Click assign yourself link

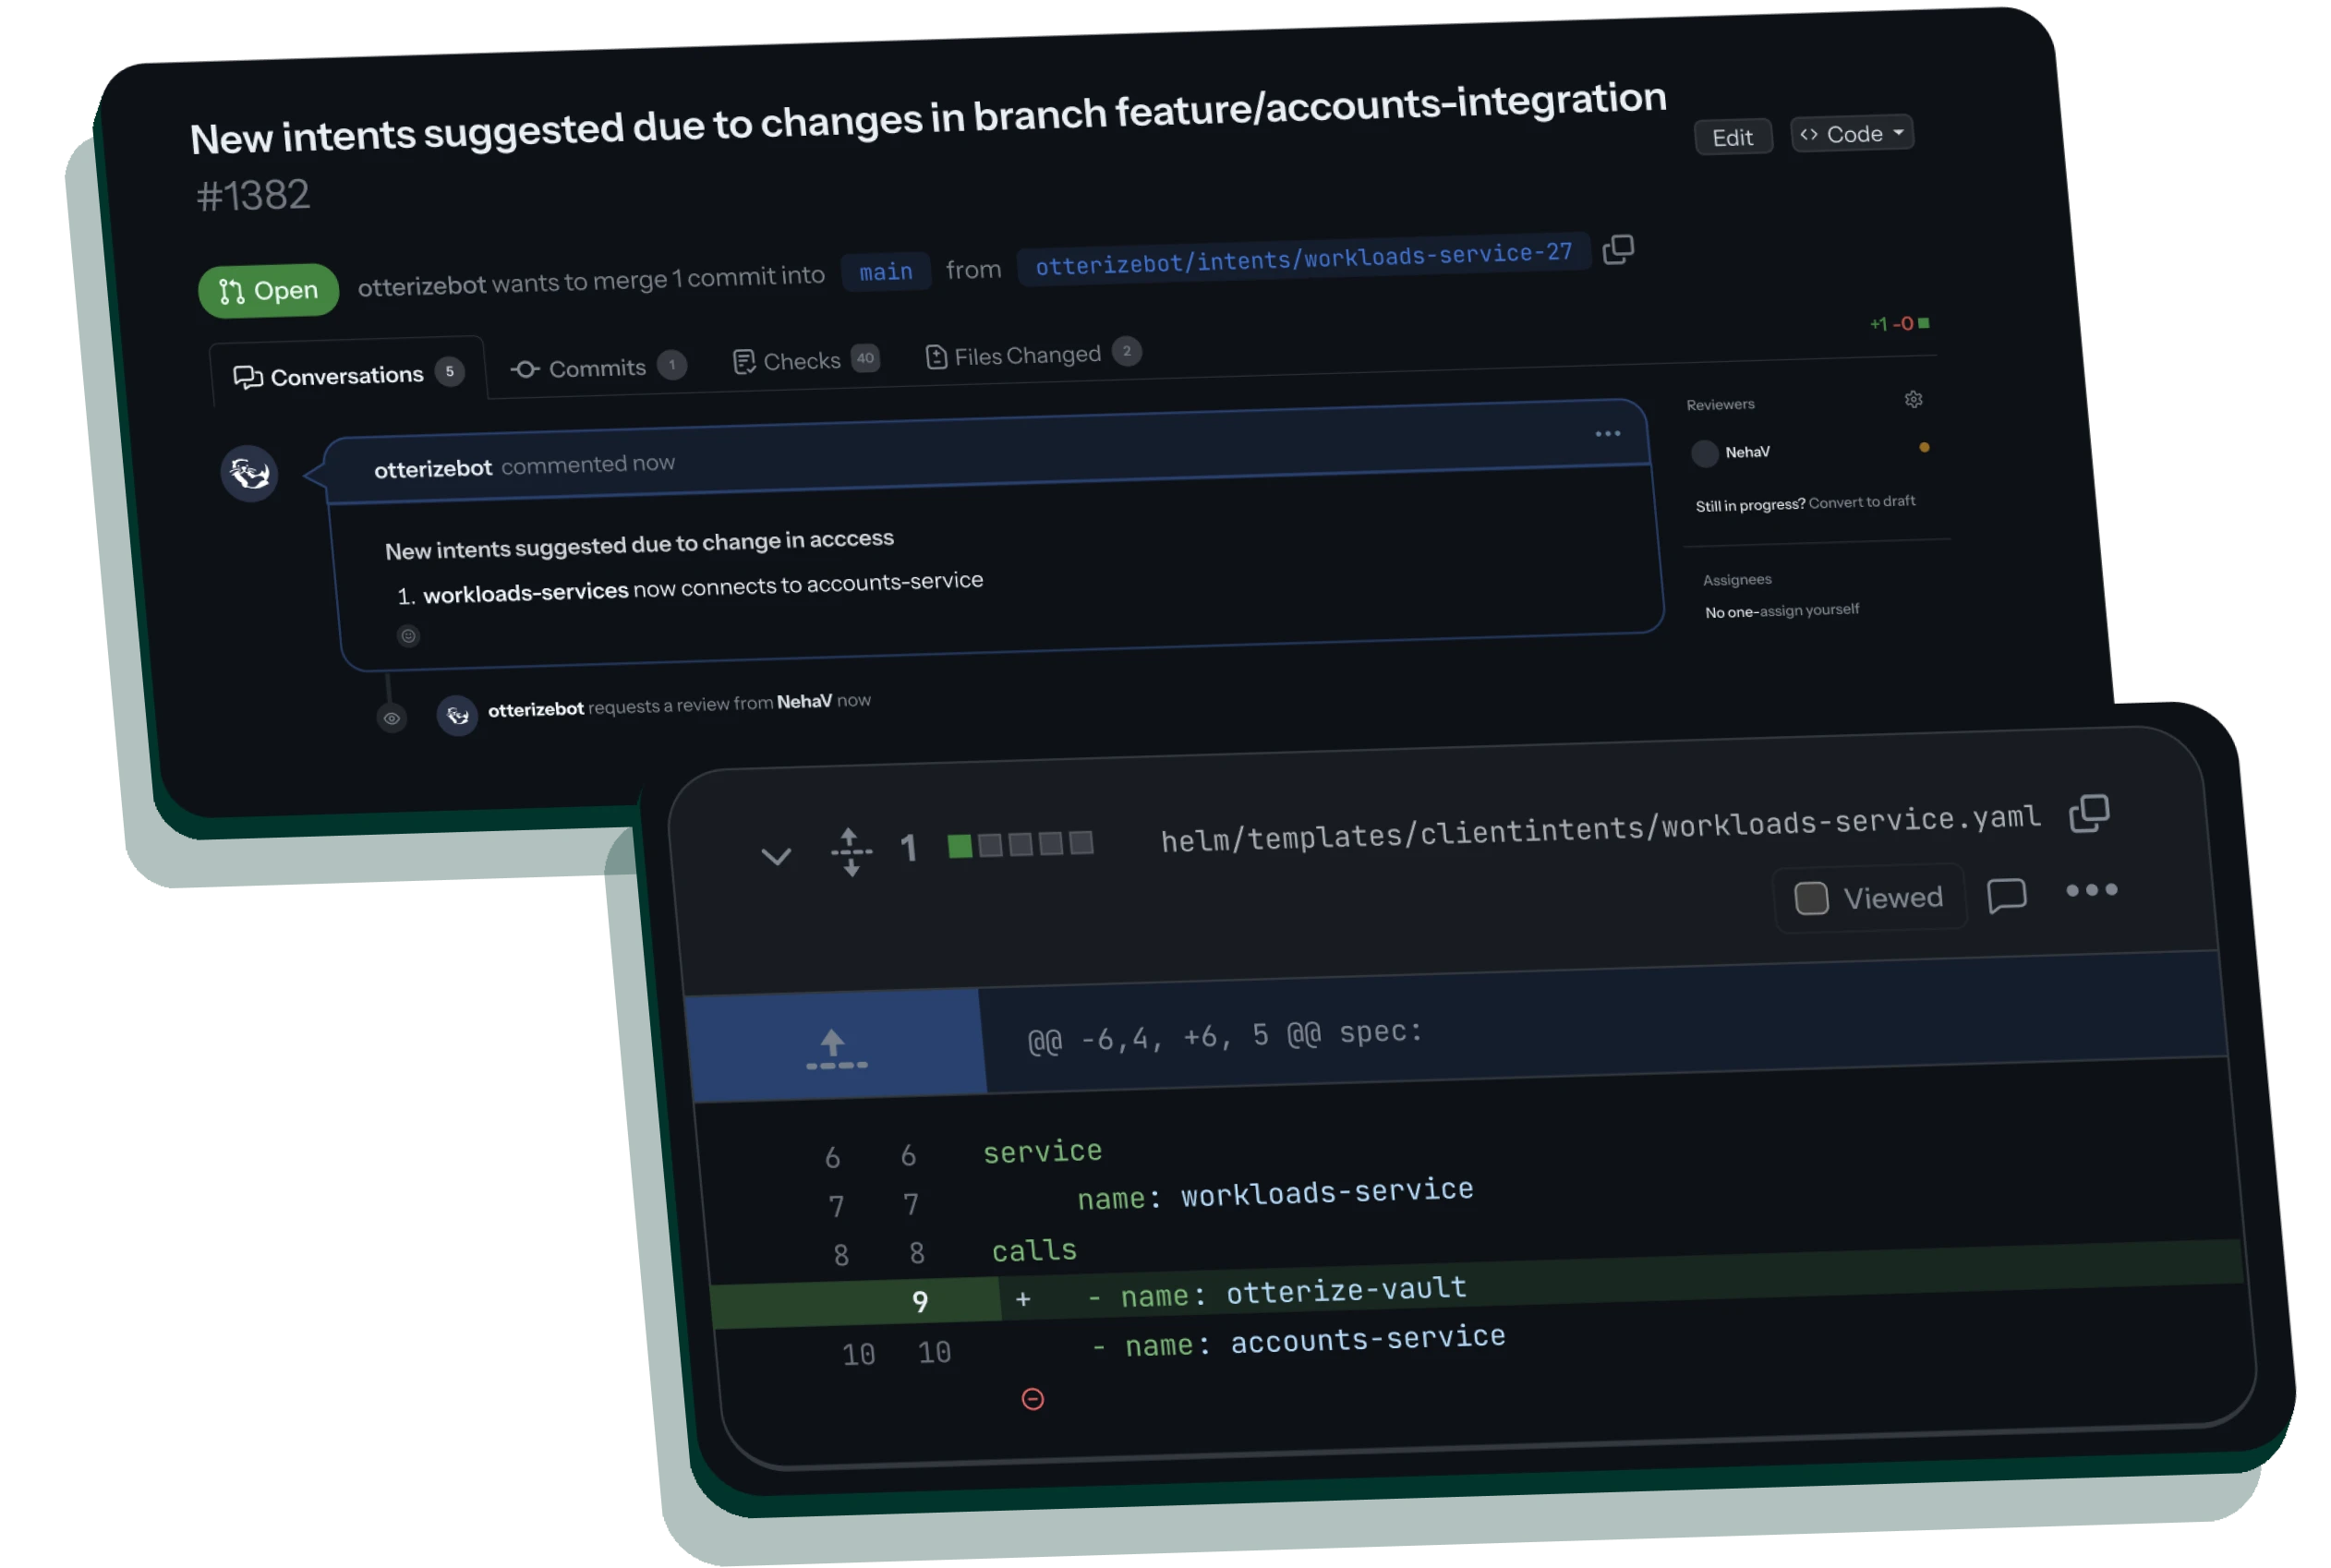pyautogui.click(x=1809, y=610)
